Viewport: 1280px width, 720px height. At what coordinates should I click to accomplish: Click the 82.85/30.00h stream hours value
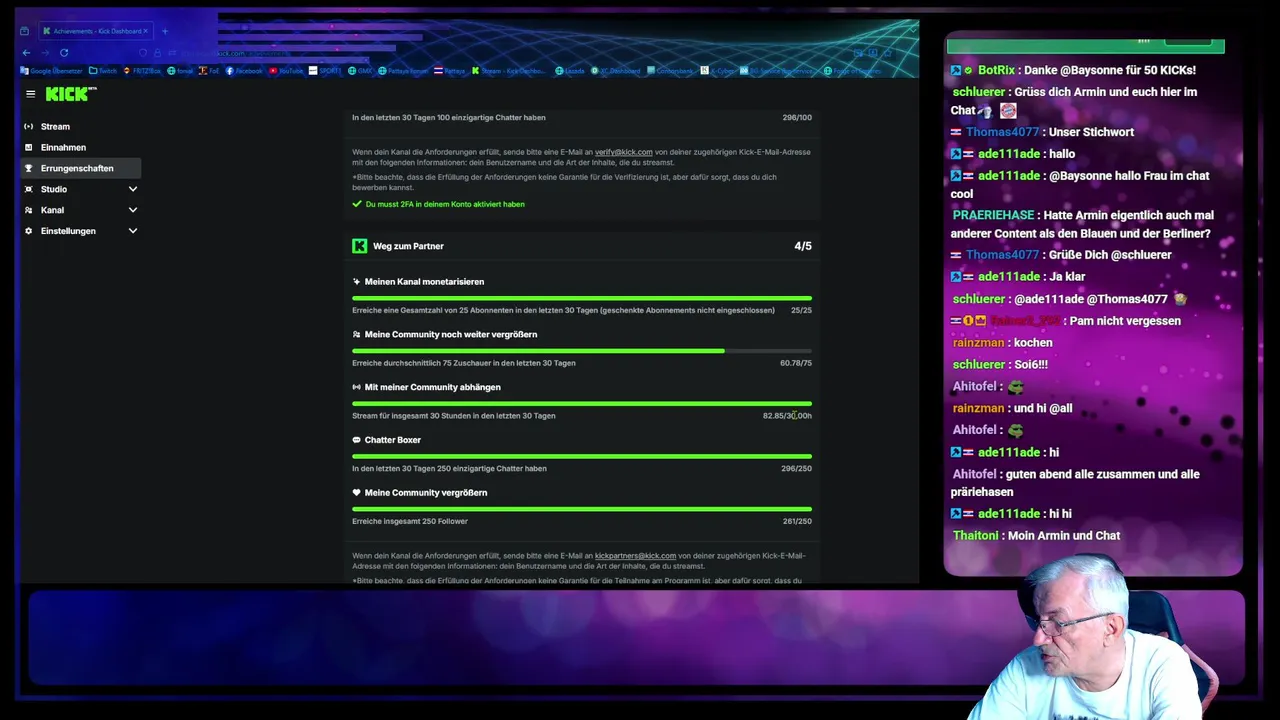coord(787,416)
